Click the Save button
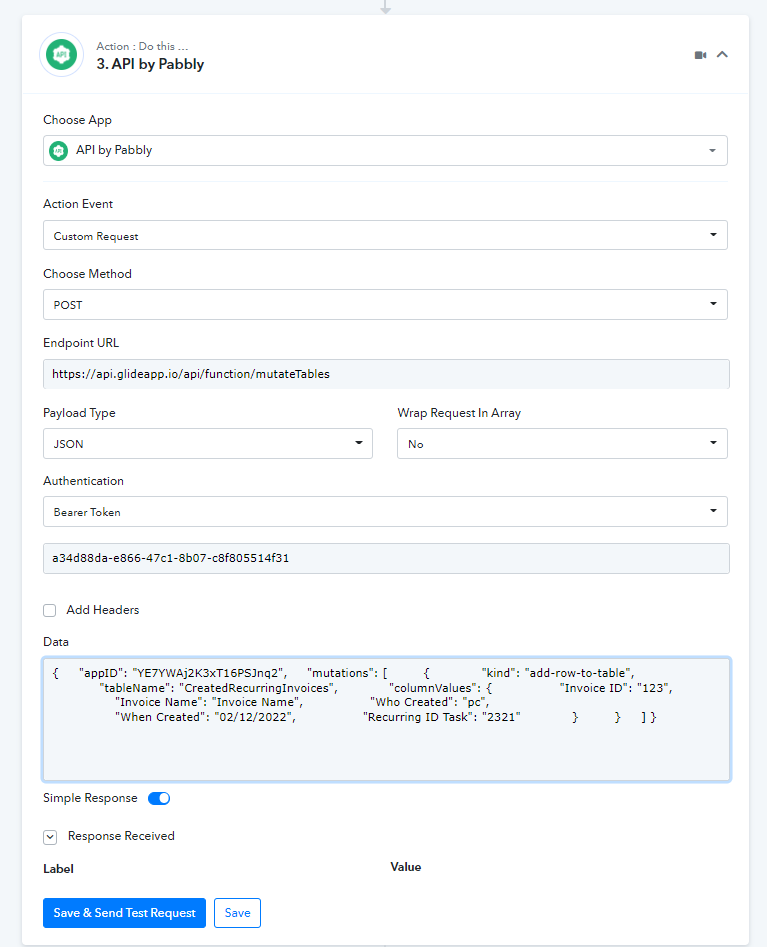 237,913
